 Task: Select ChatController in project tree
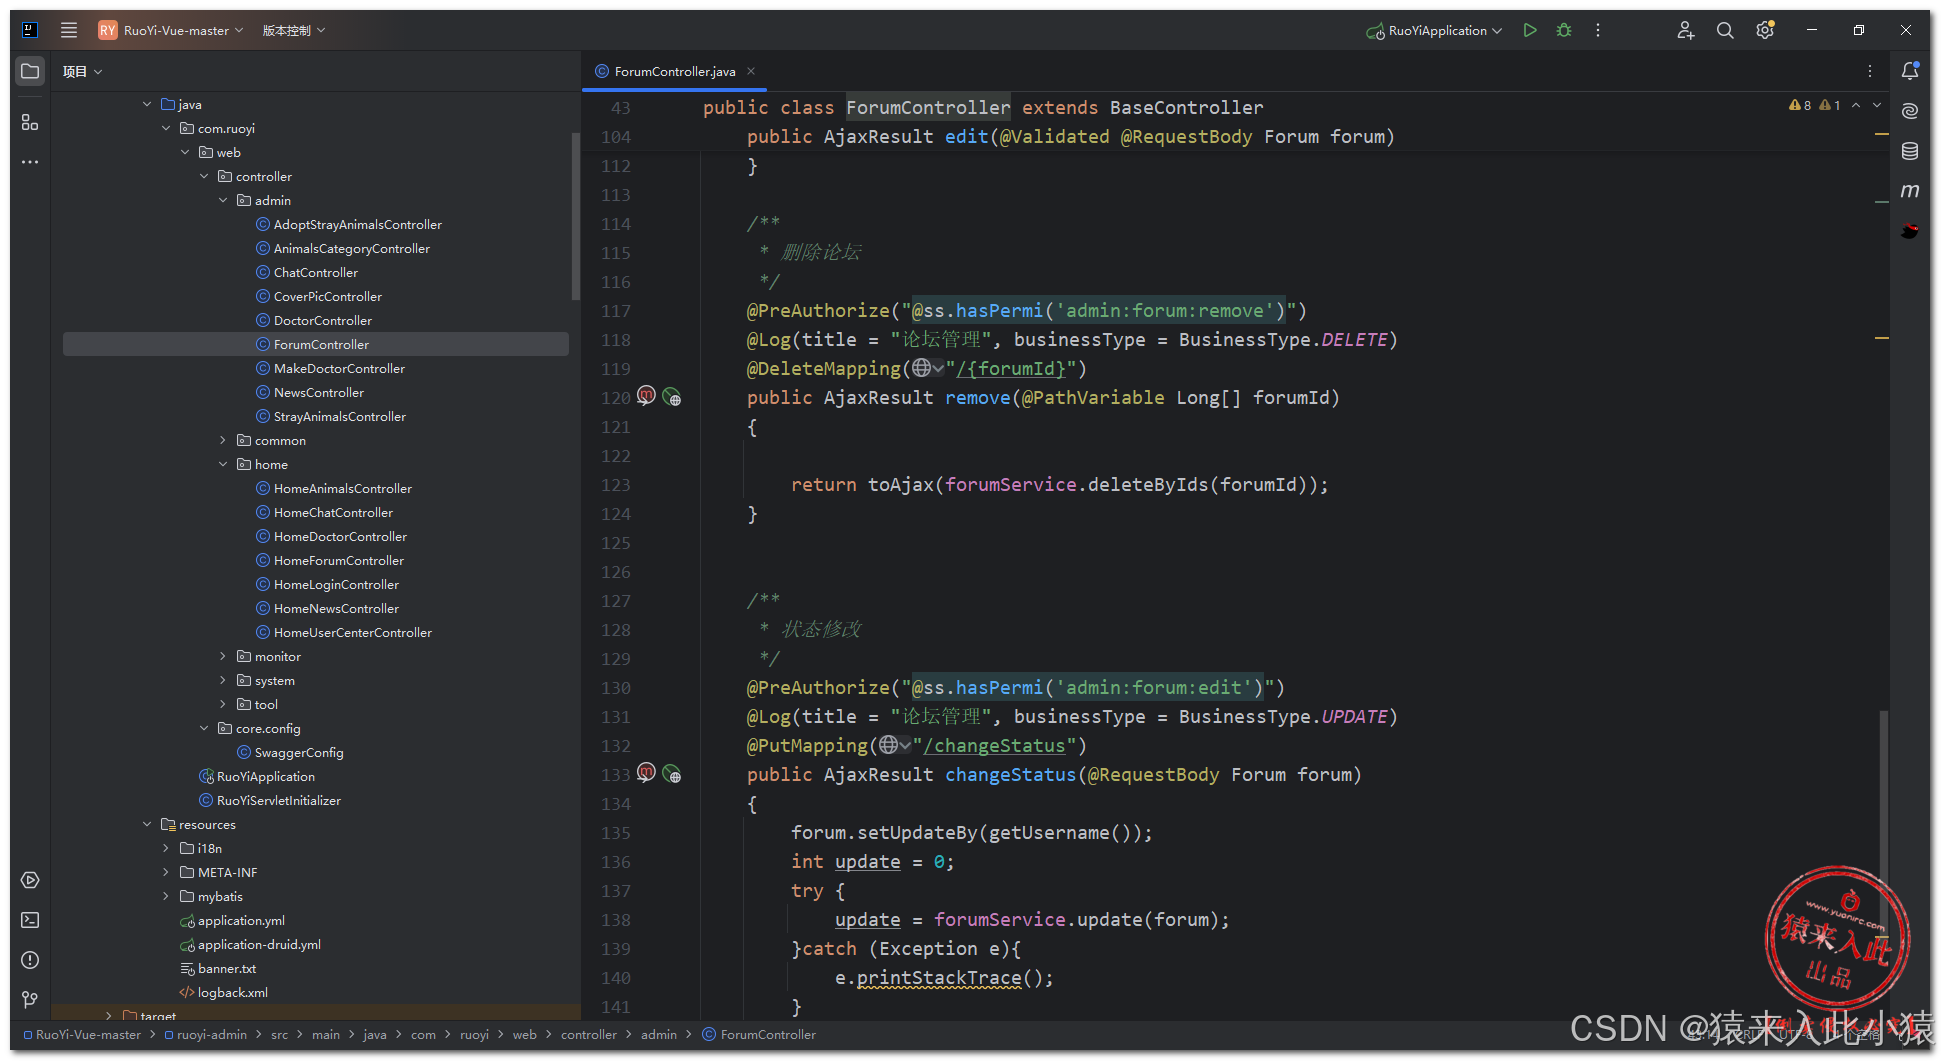[x=306, y=272]
